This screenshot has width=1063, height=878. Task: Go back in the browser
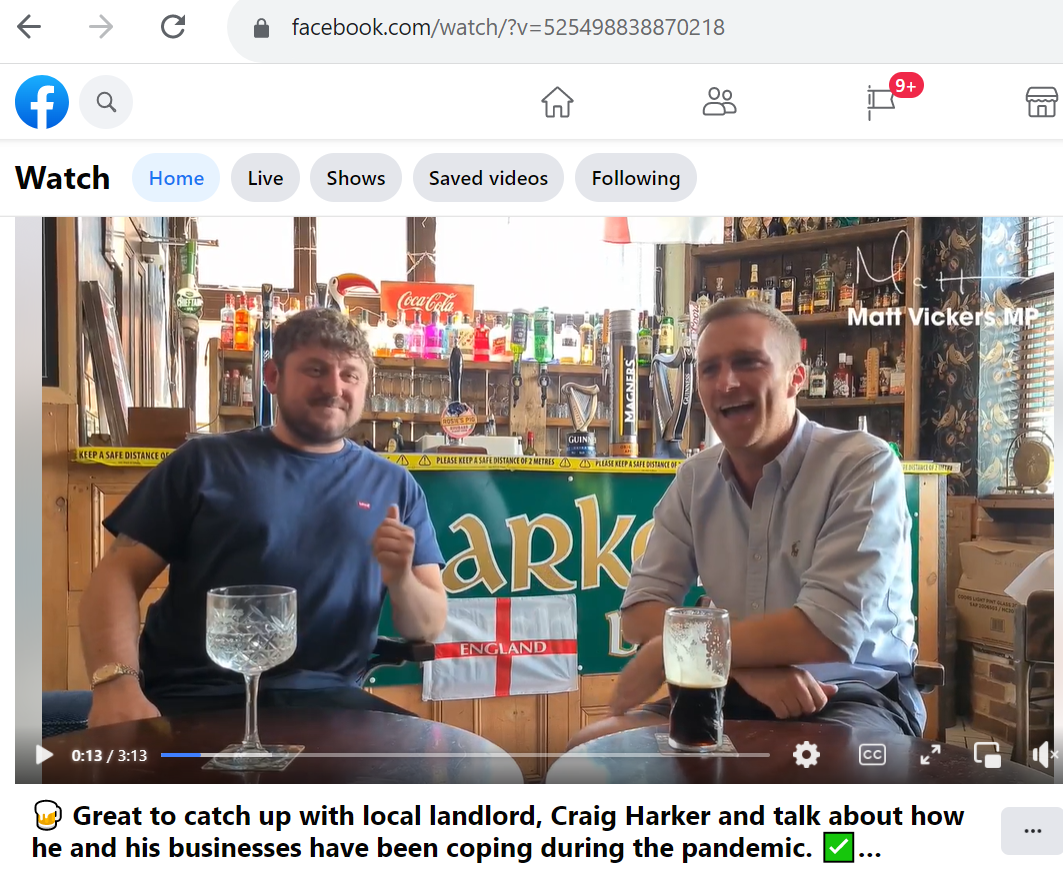(x=29, y=28)
